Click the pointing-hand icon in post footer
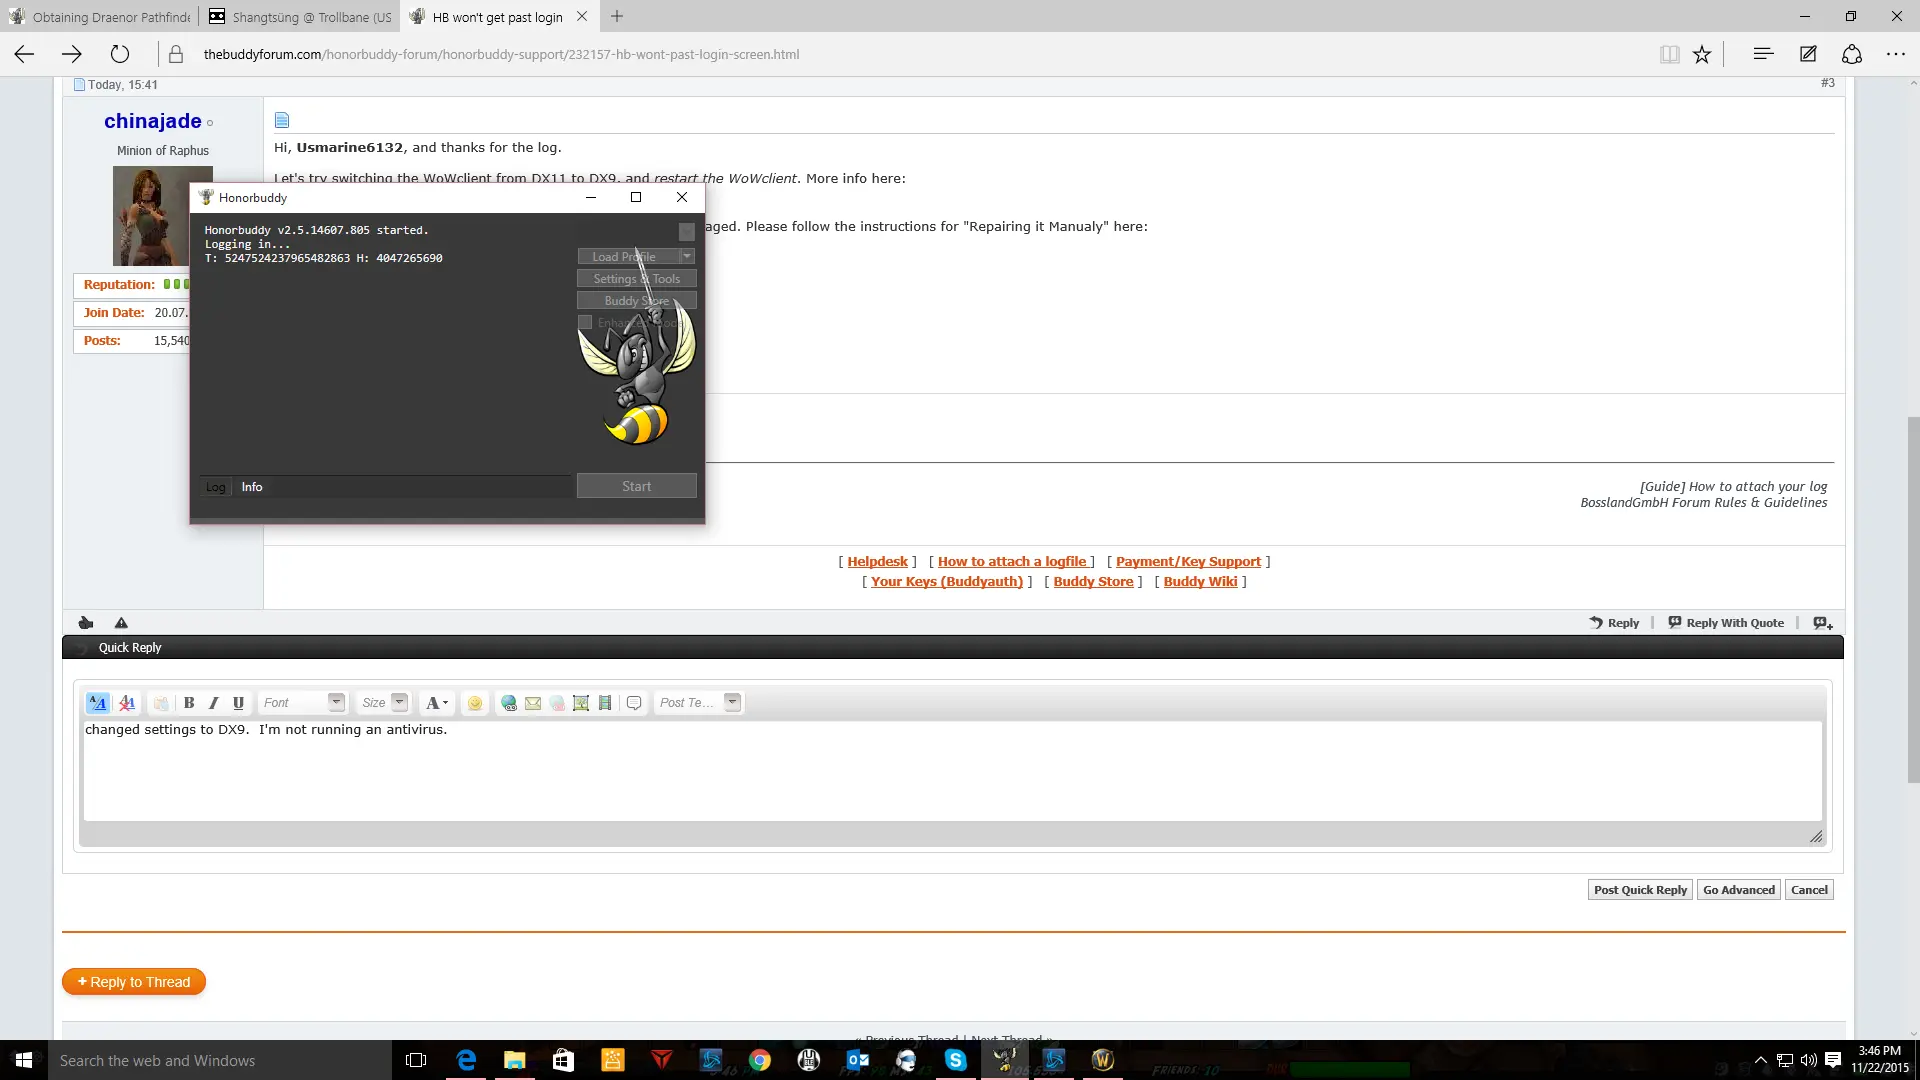The width and height of the screenshot is (1920, 1080). point(86,623)
